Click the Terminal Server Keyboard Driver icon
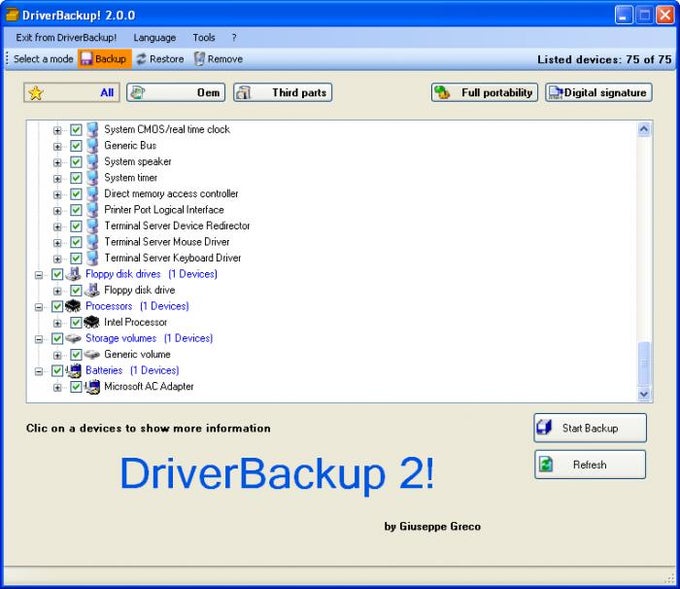Image resolution: width=680 pixels, height=589 pixels. point(92,258)
